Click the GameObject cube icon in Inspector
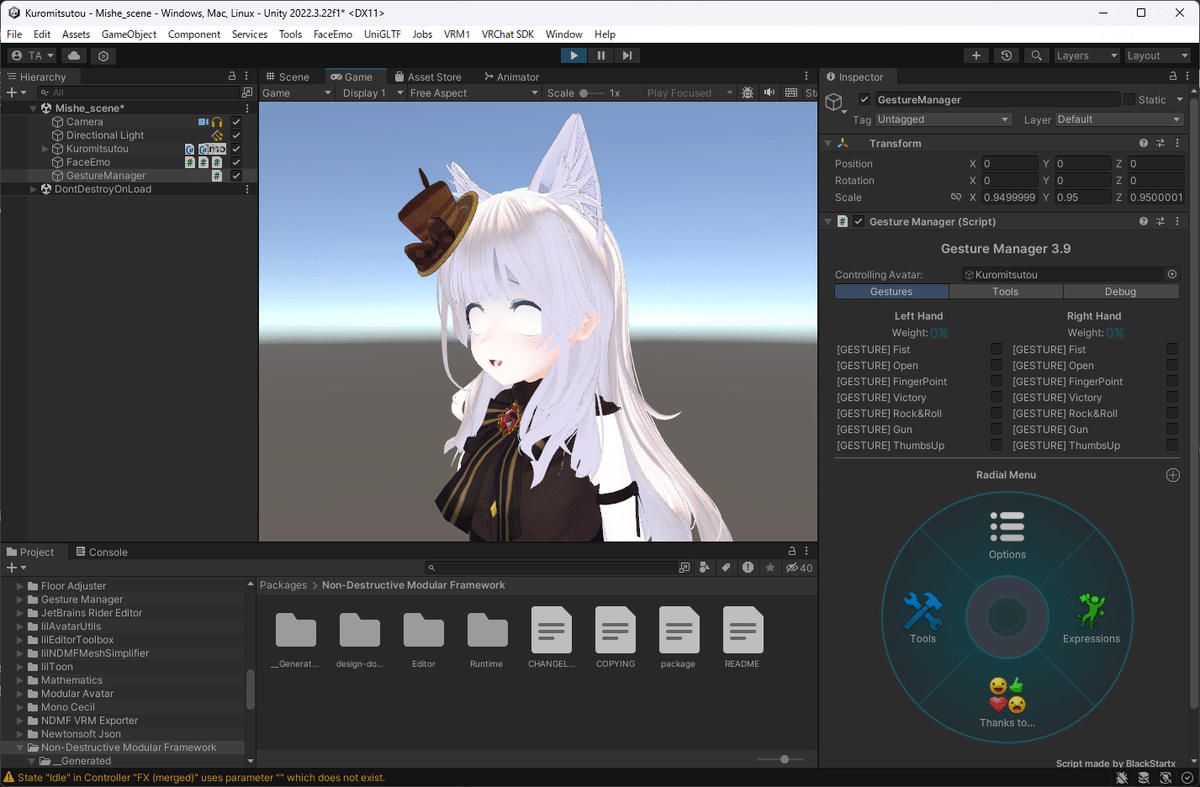 pos(835,102)
